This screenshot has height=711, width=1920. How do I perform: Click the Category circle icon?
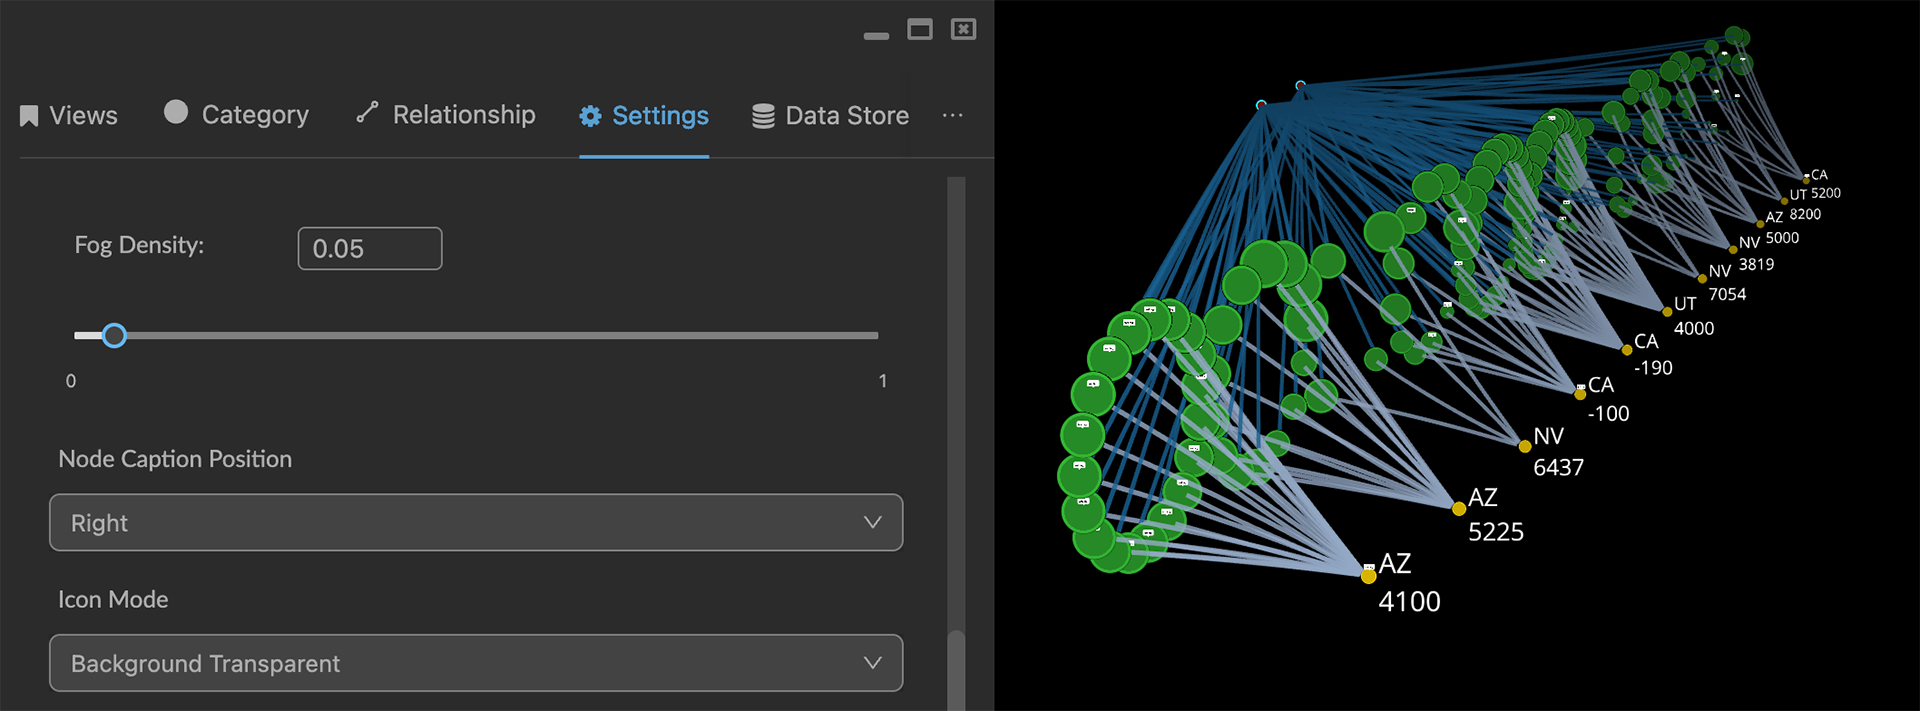176,112
